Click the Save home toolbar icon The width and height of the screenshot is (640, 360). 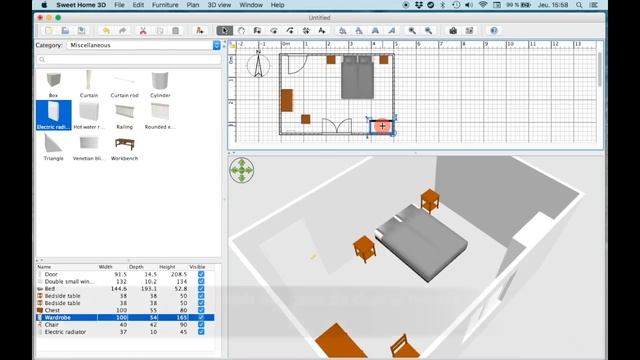pos(82,31)
